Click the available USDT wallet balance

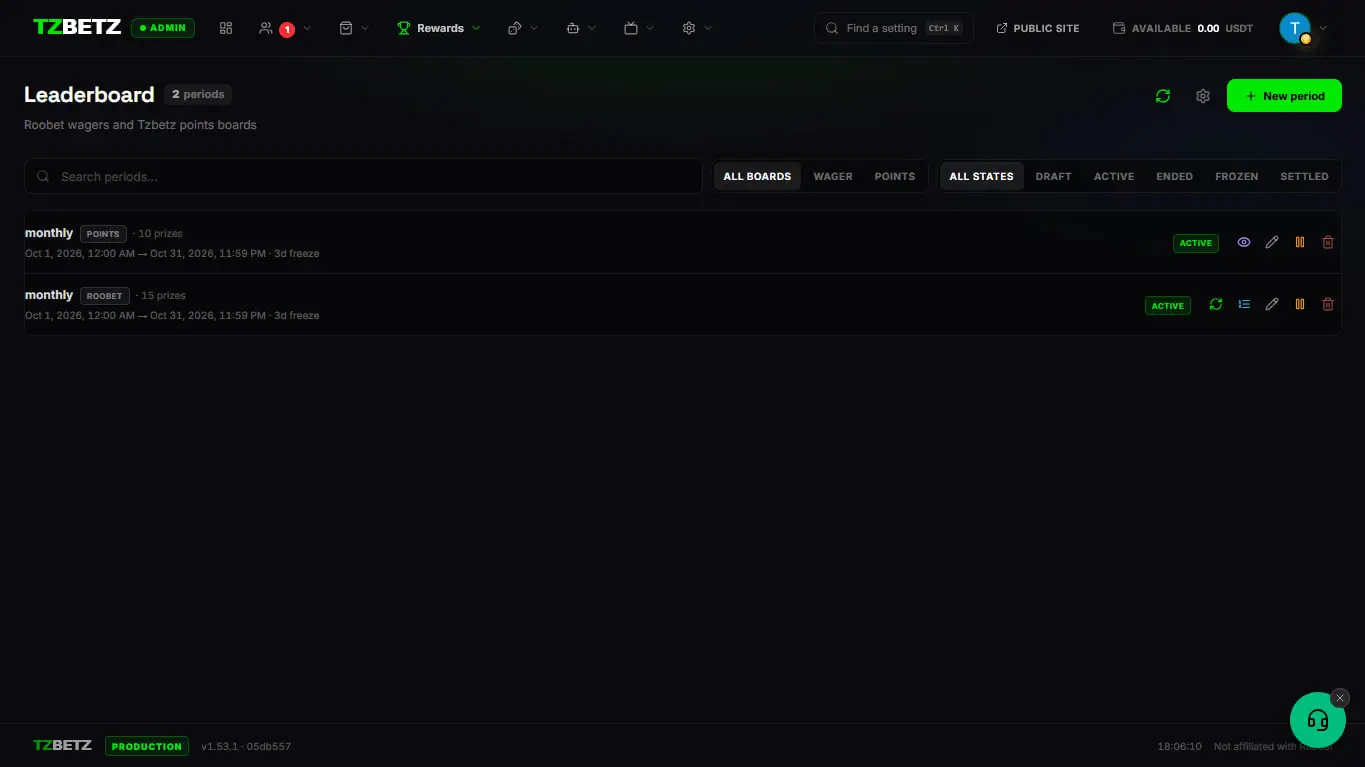click(x=1183, y=28)
